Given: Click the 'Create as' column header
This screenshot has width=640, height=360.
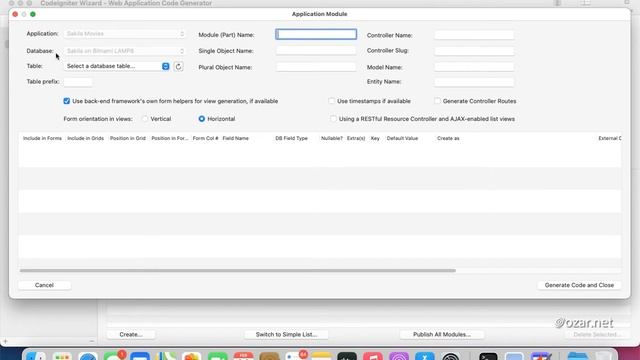Looking at the screenshot, I should (448, 138).
